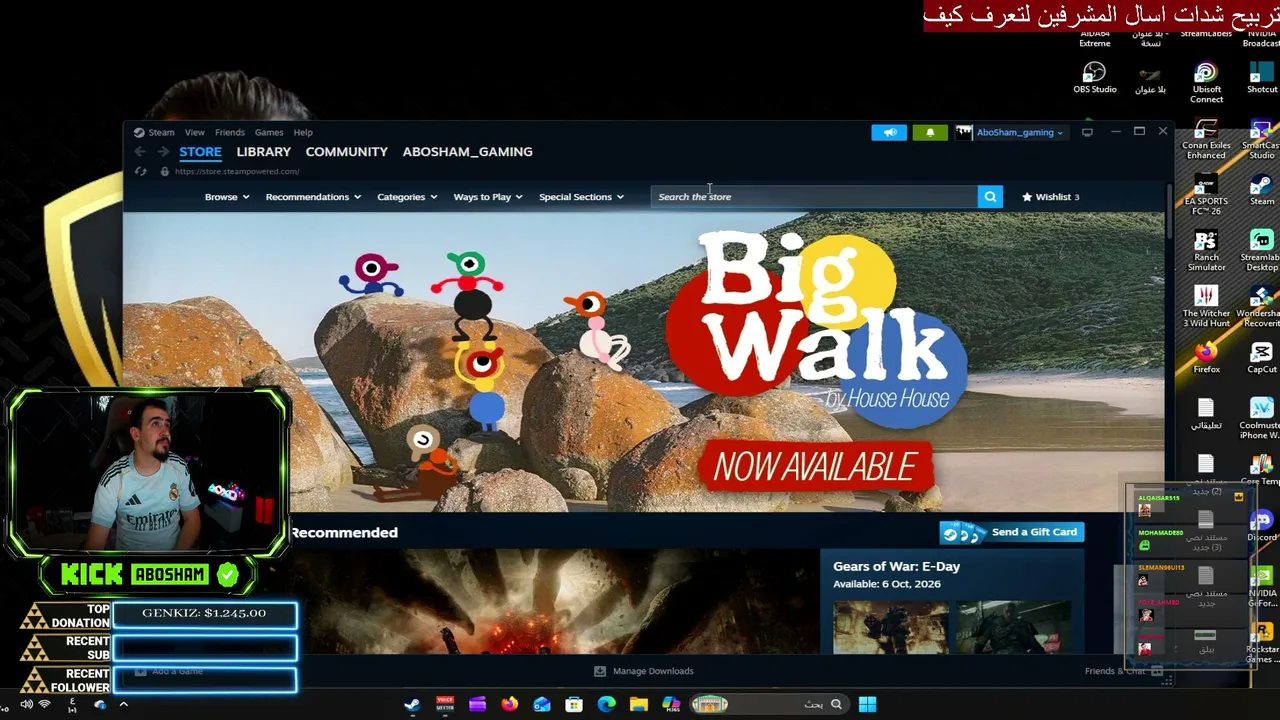The width and height of the screenshot is (1280, 720).
Task: Open Manage Downloads in Steam
Action: point(643,671)
